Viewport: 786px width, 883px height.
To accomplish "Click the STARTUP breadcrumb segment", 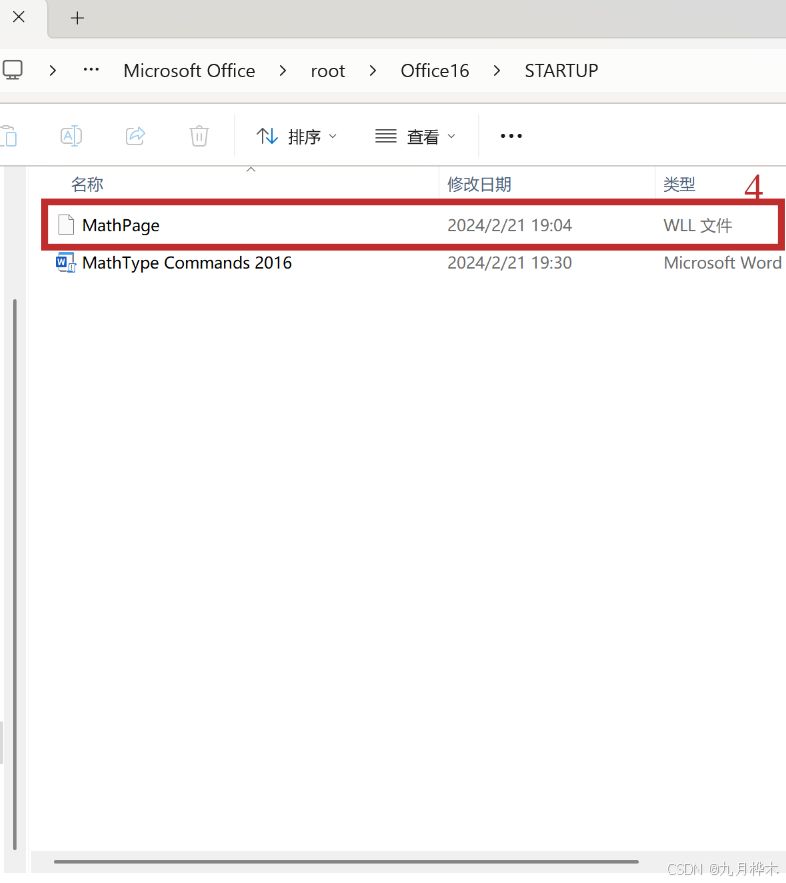I will click(x=561, y=70).
